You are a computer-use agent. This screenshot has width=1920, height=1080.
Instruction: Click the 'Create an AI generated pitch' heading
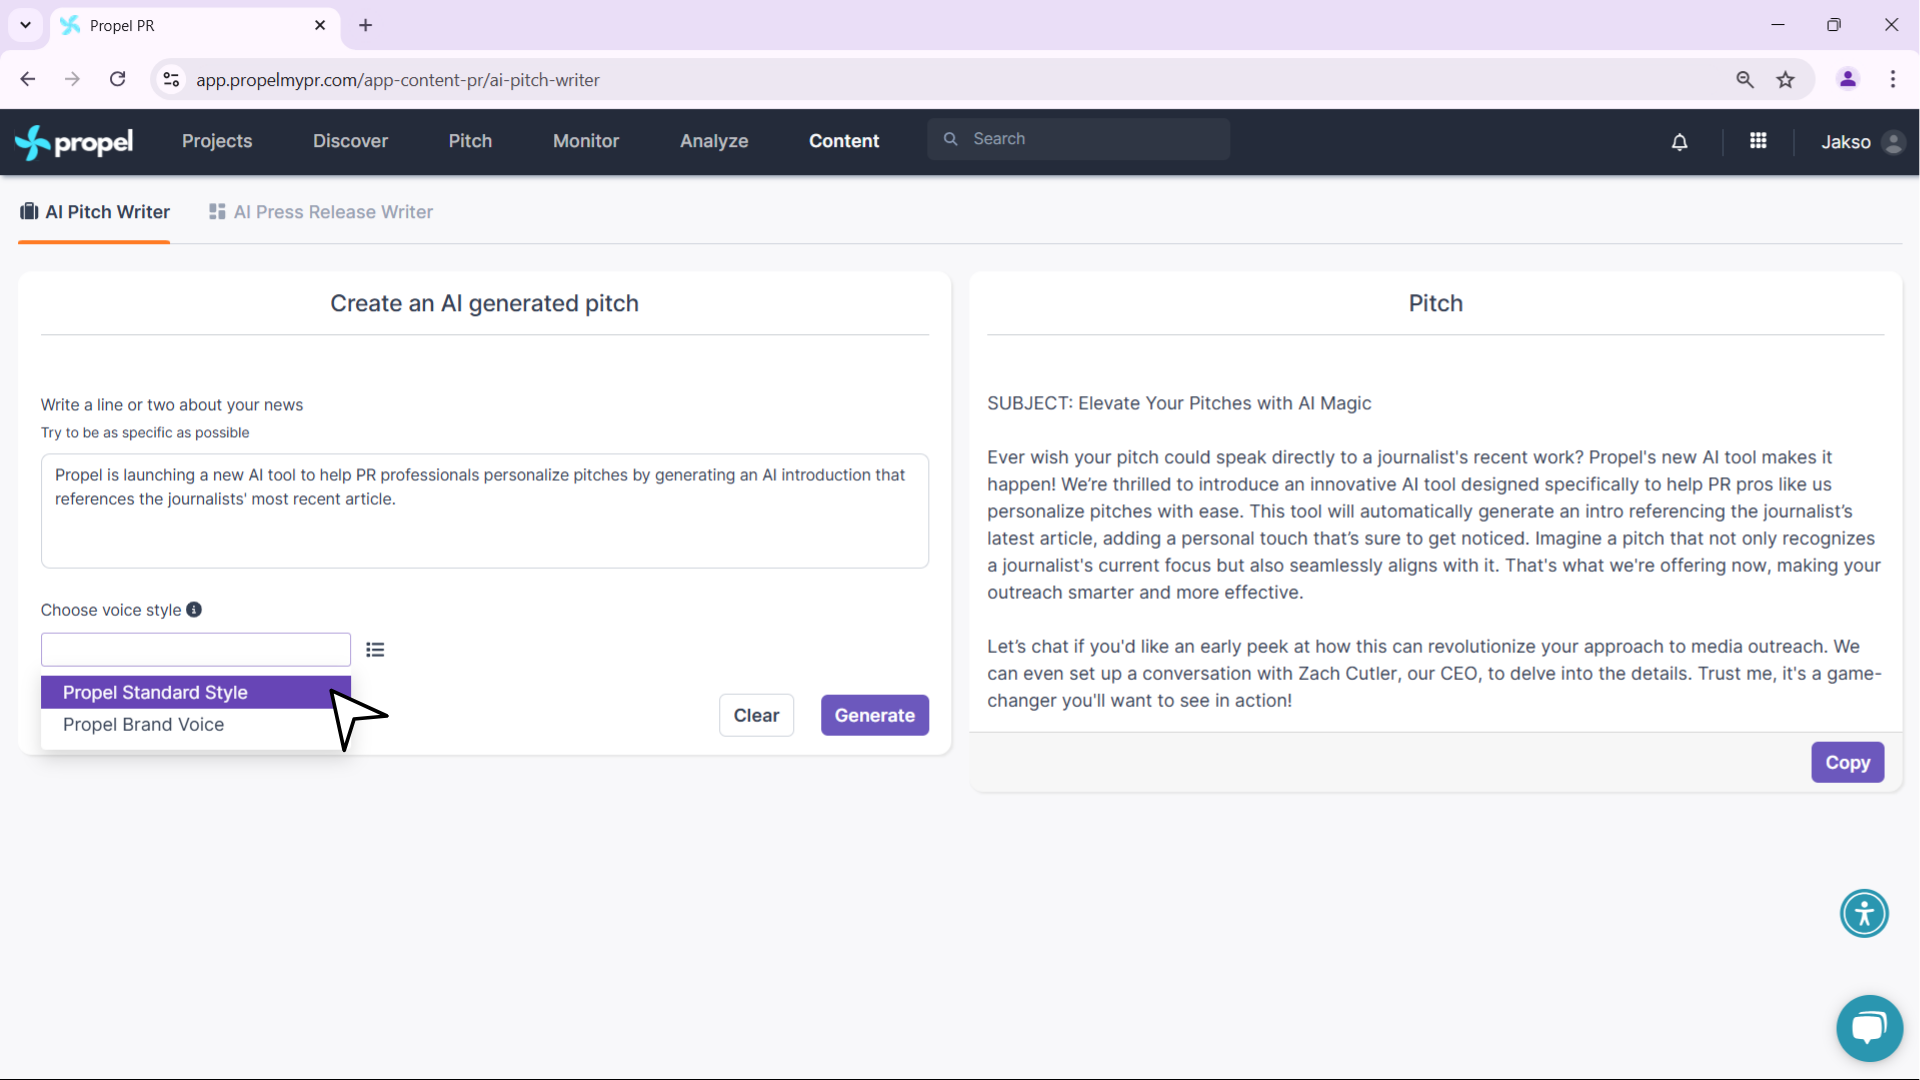484,303
